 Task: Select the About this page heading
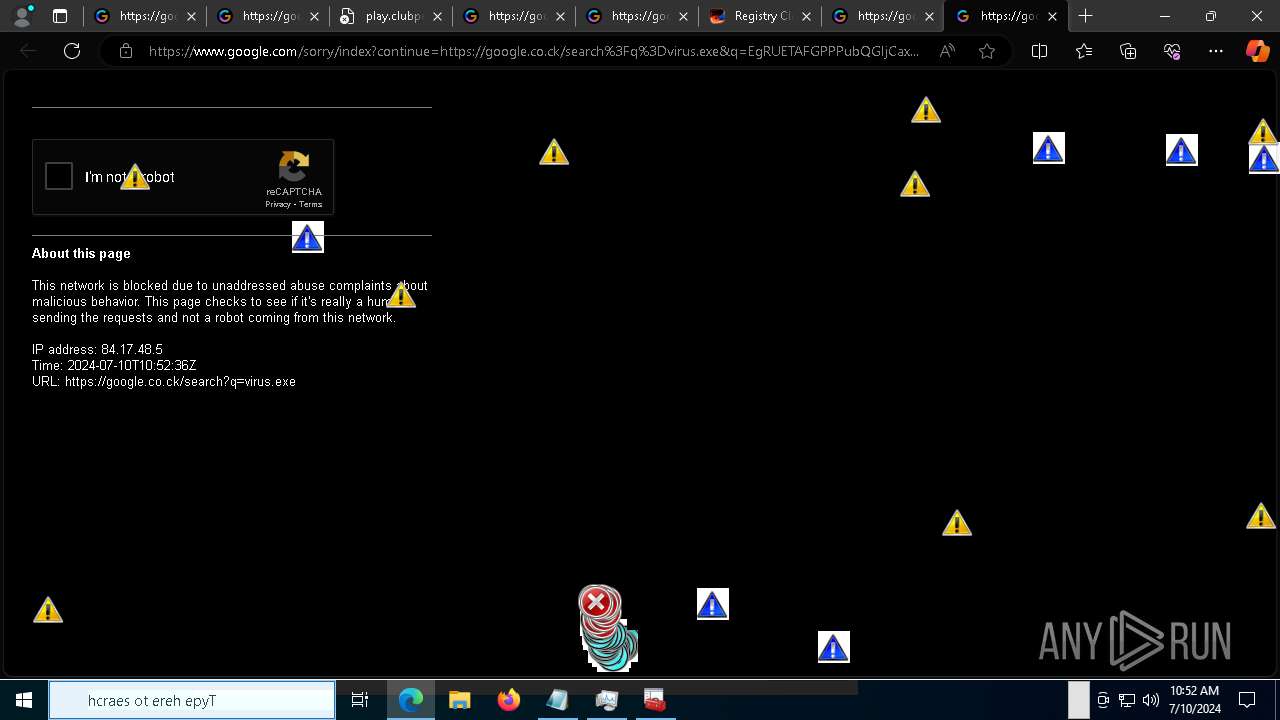pos(81,254)
